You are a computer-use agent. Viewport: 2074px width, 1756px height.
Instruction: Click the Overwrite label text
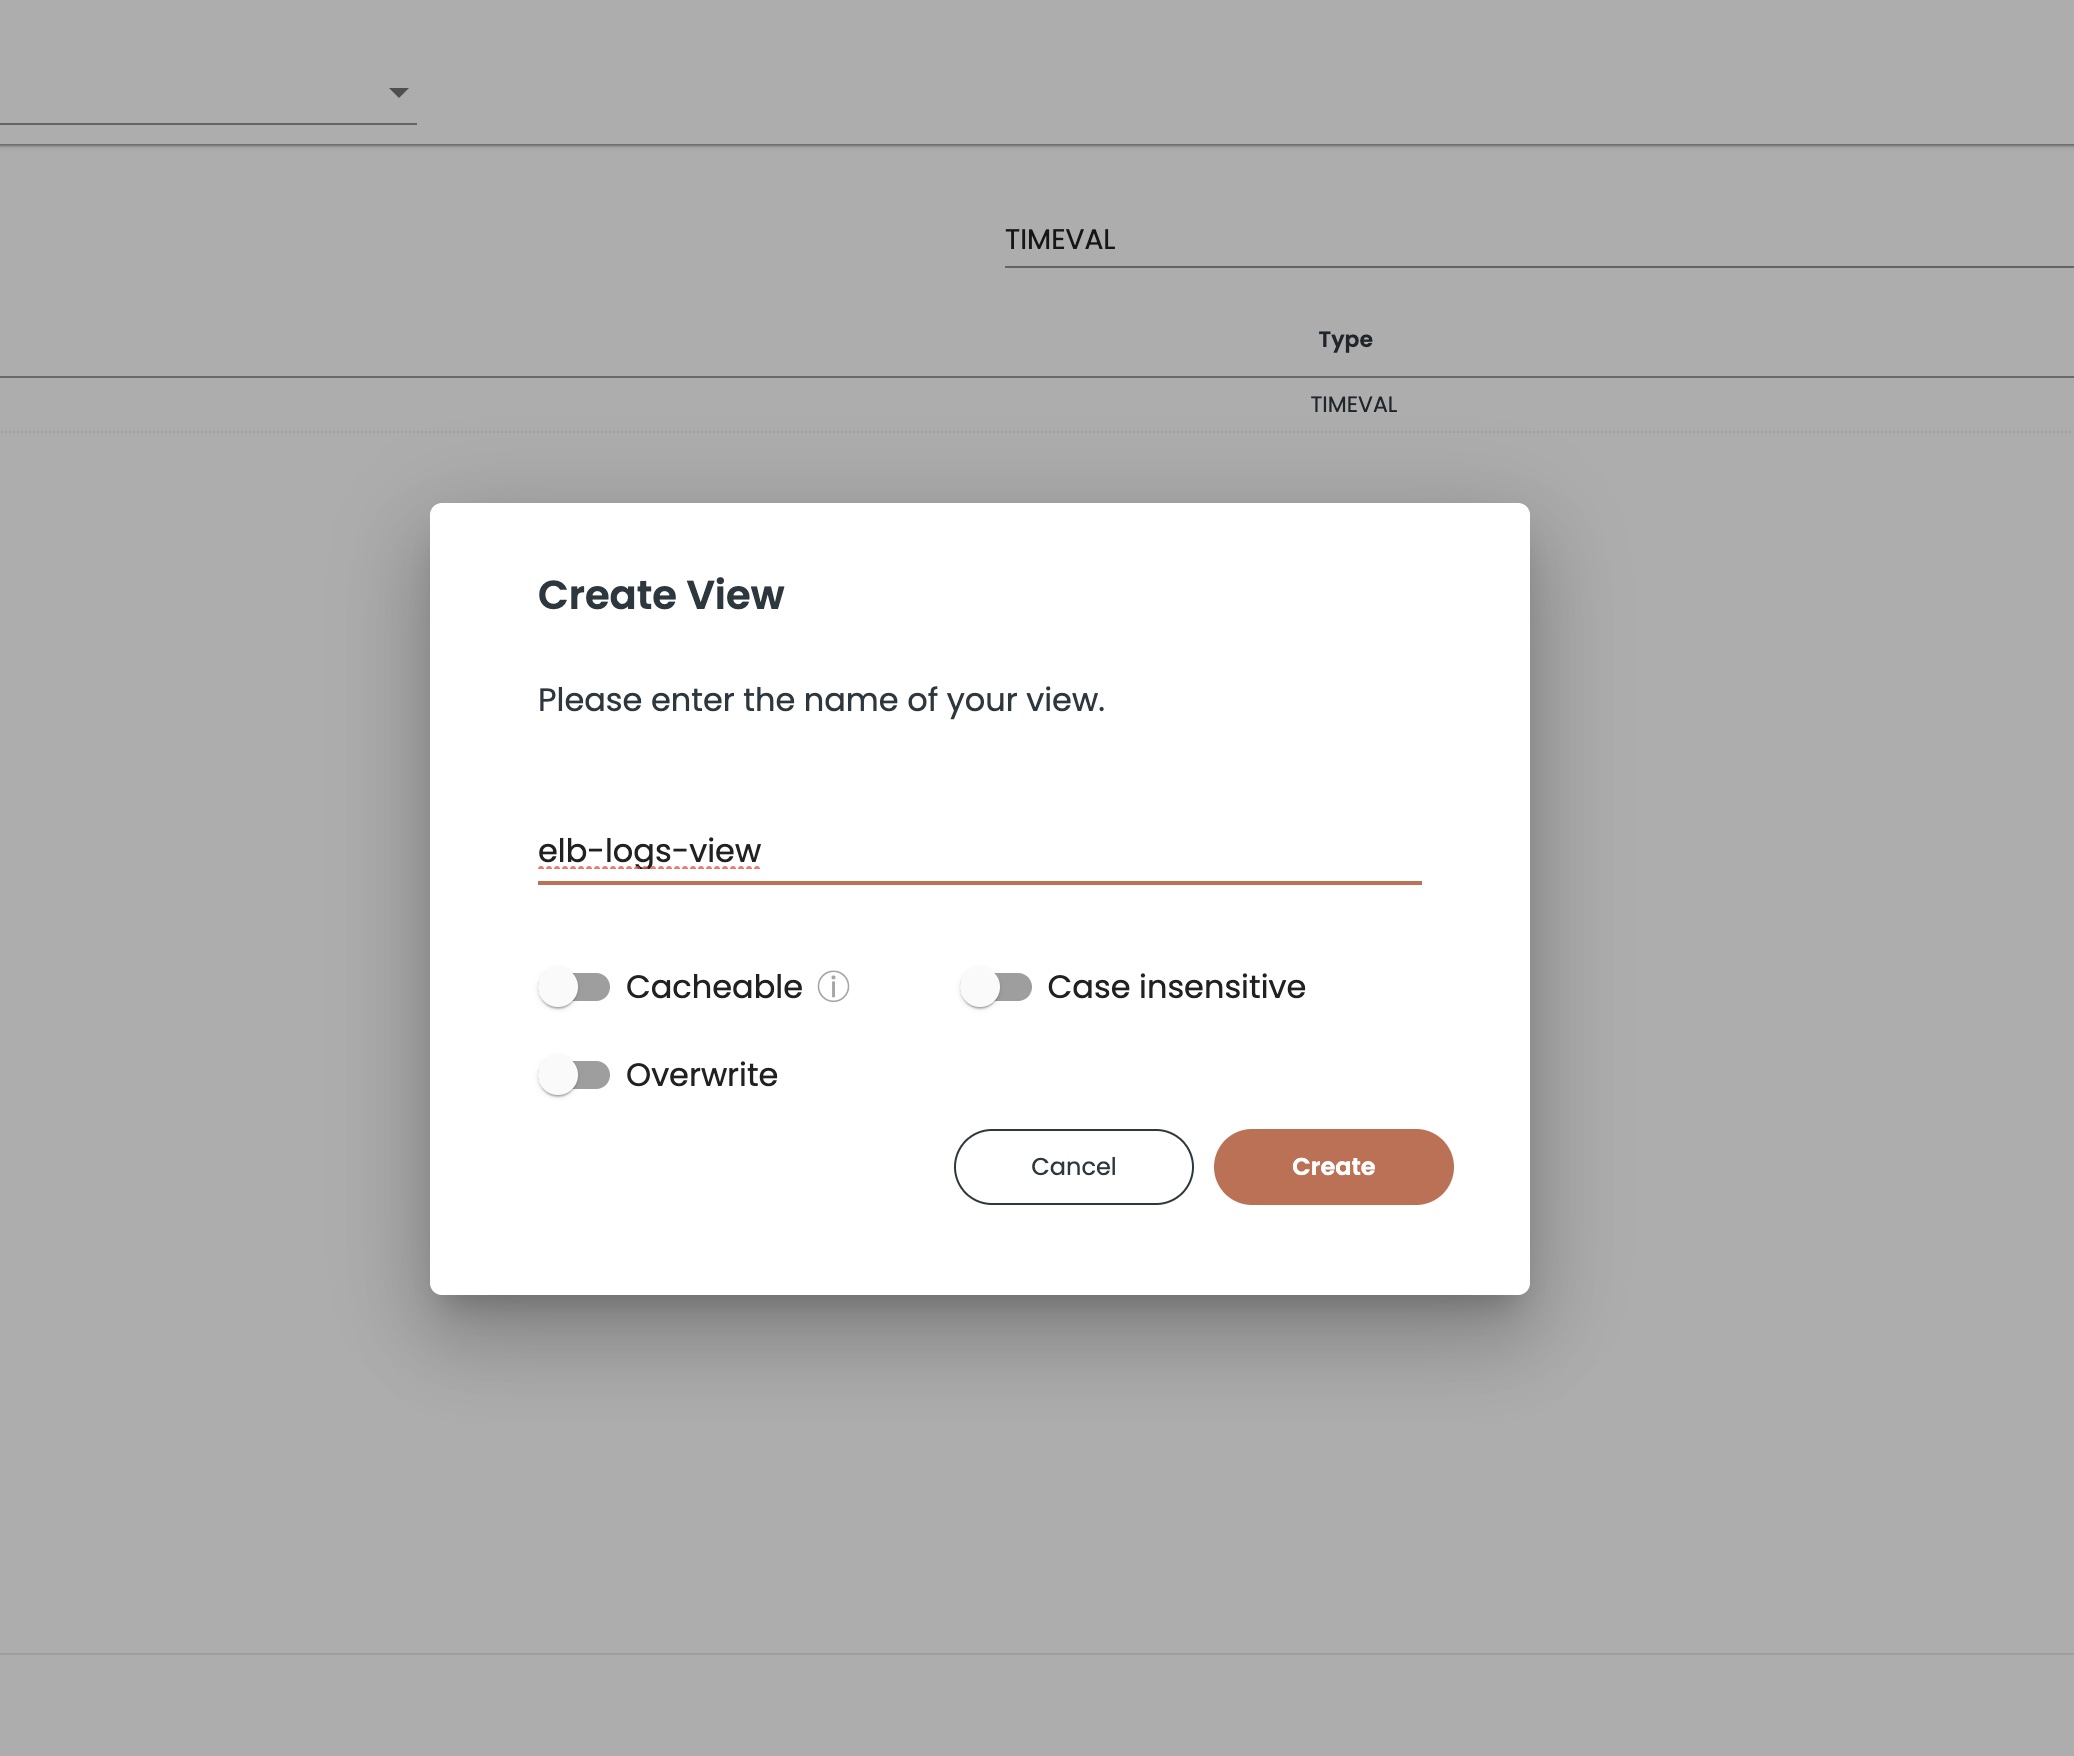[702, 1075]
